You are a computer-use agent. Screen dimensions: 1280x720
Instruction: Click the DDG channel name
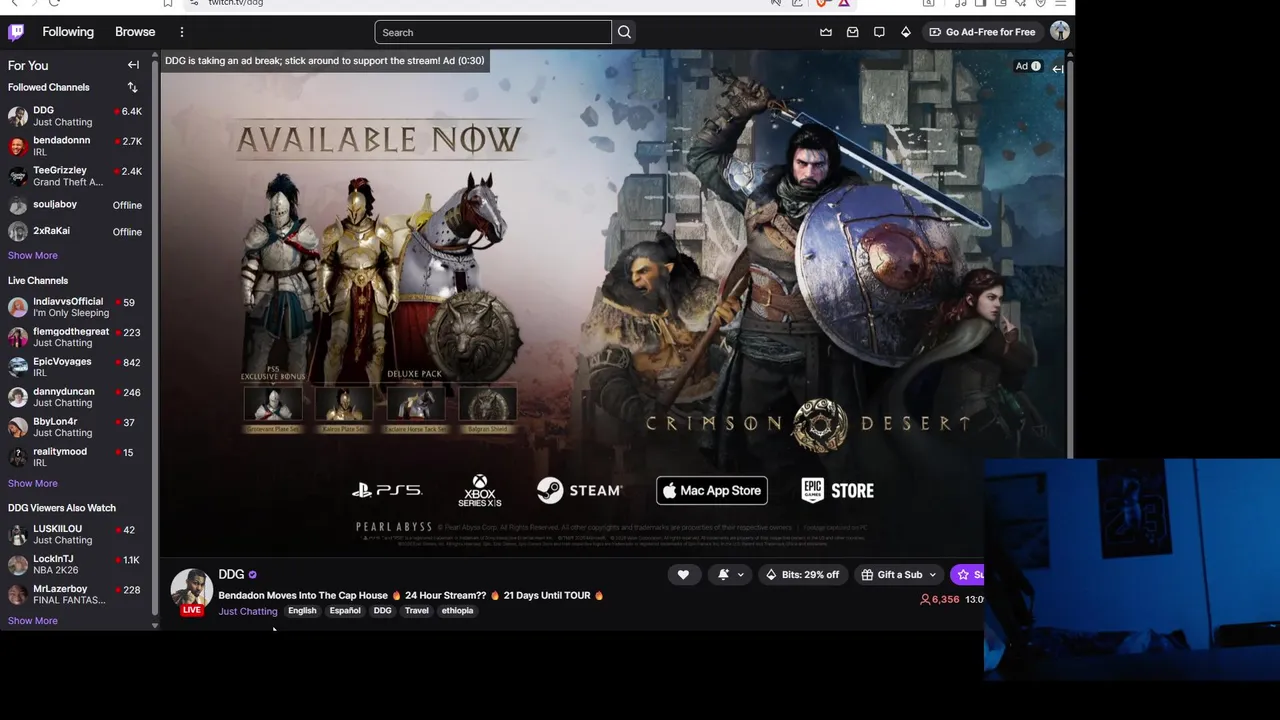pos(231,574)
